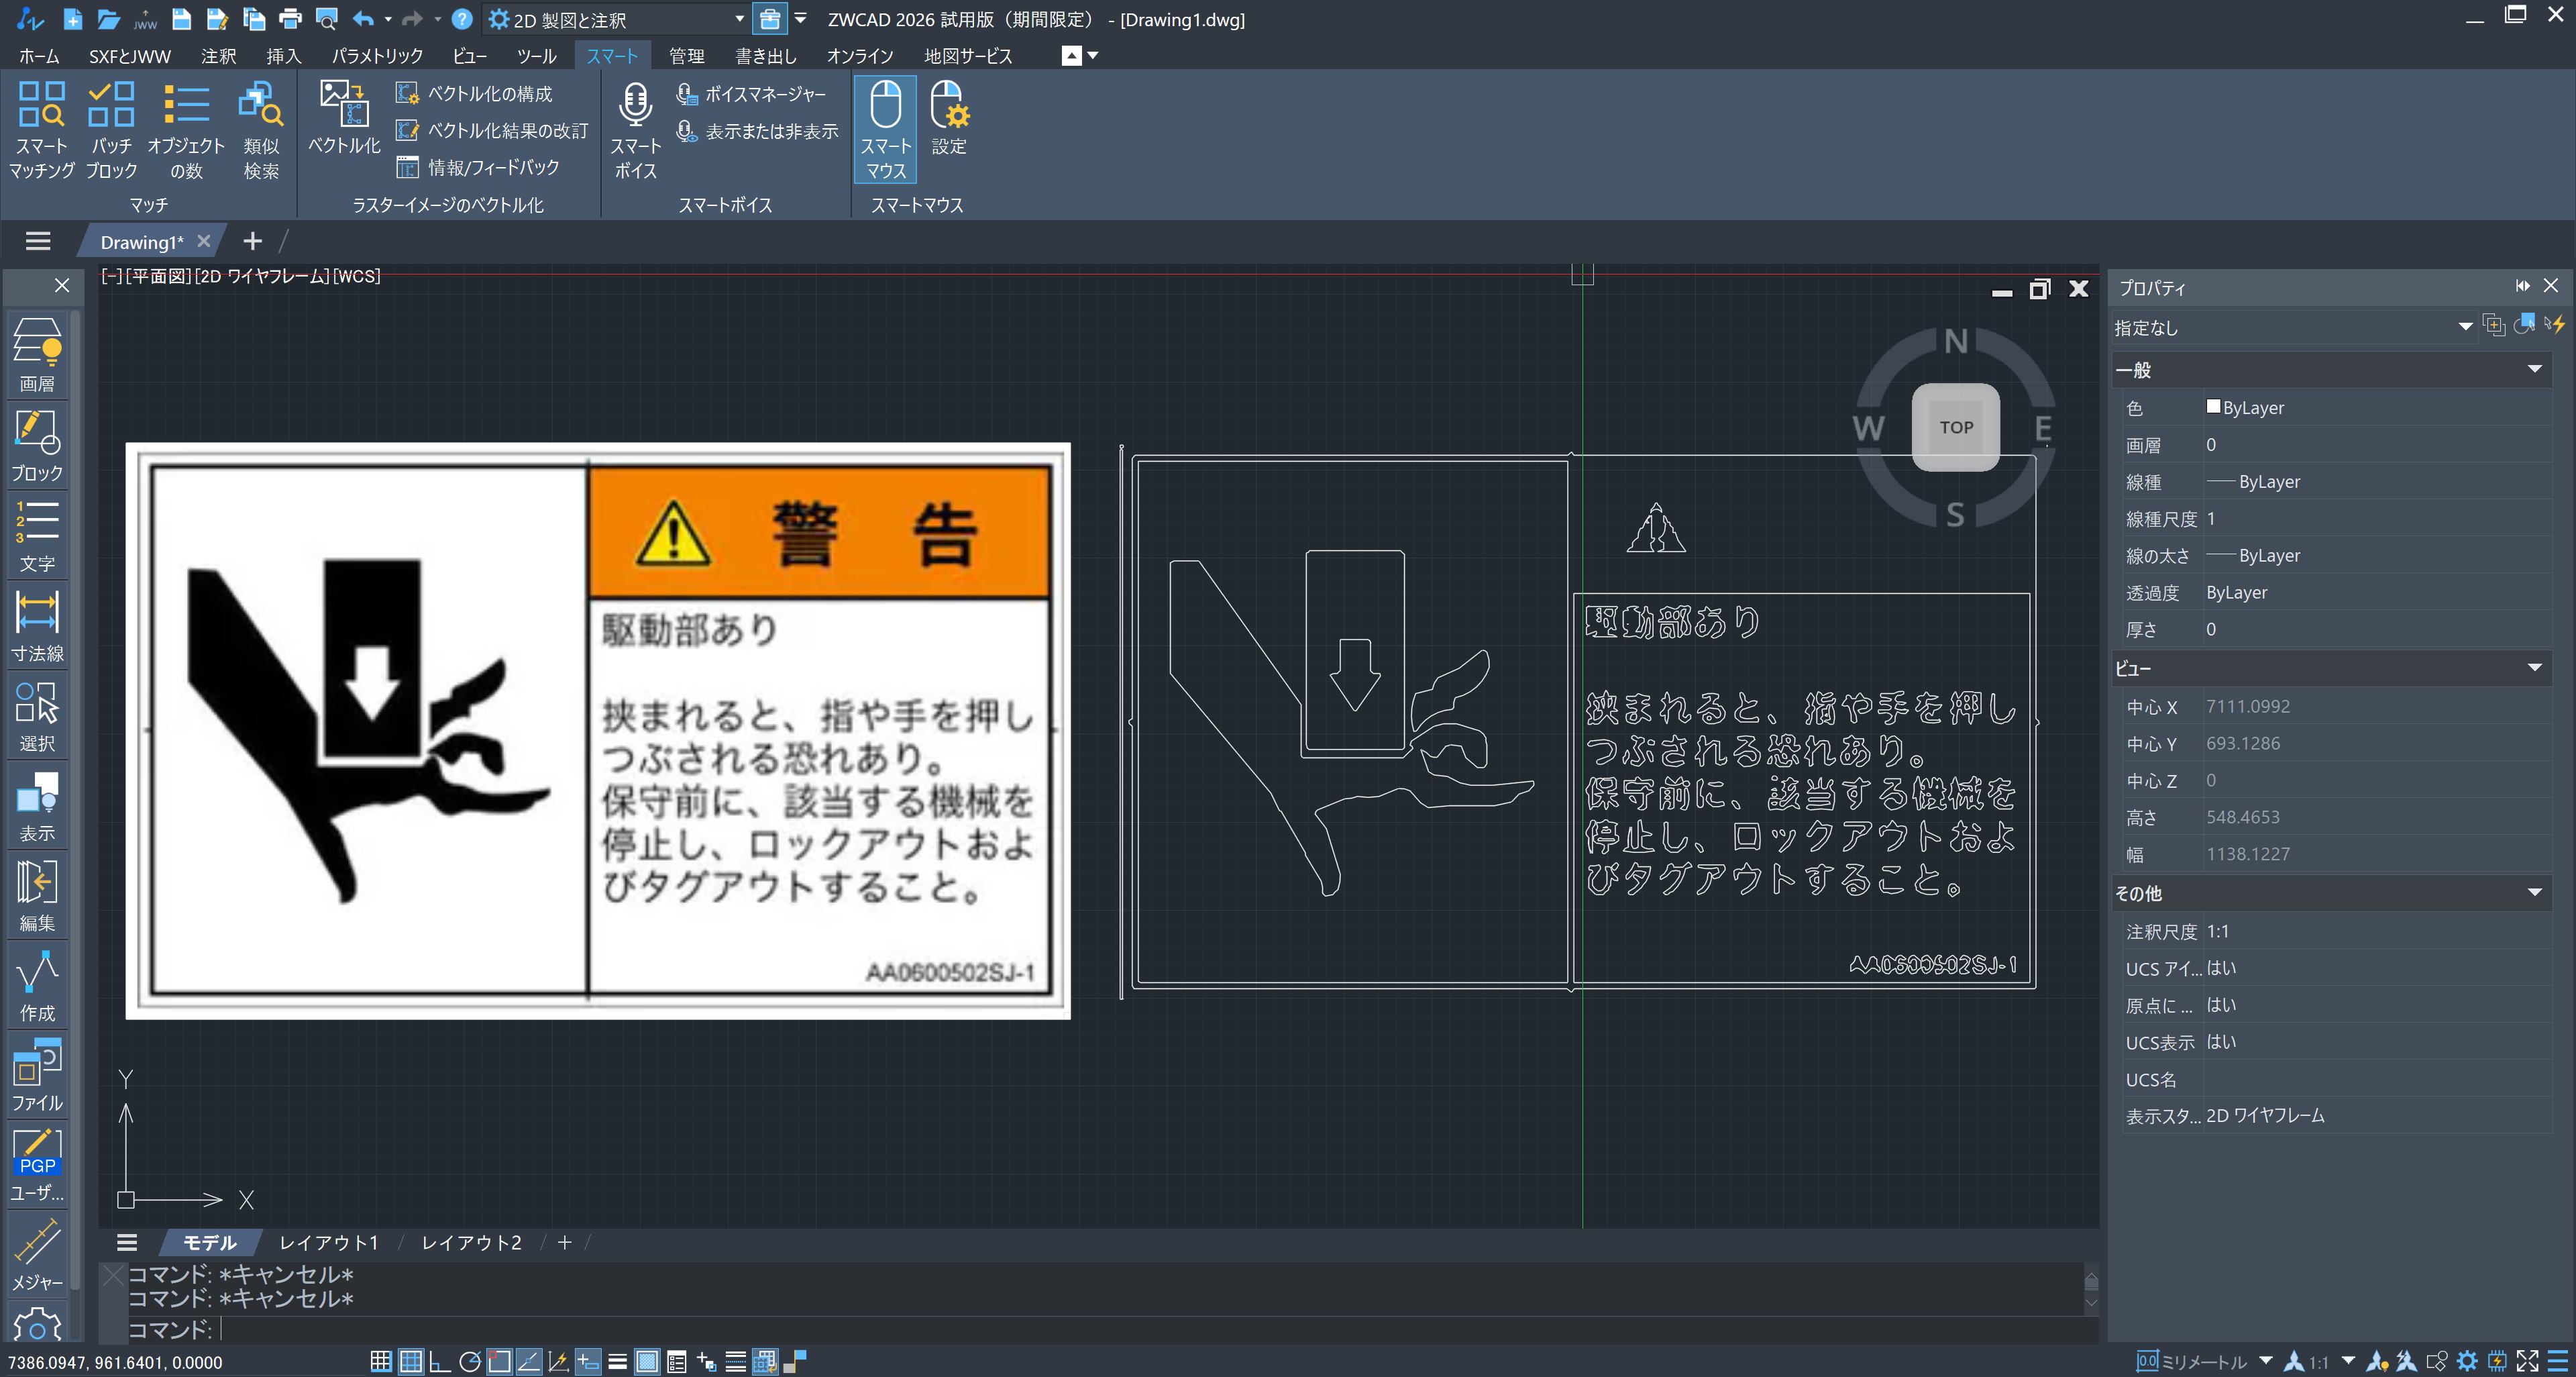Collapse the その他 section in properties
Viewport: 2576px width, 1377px height.
(x=2535, y=892)
